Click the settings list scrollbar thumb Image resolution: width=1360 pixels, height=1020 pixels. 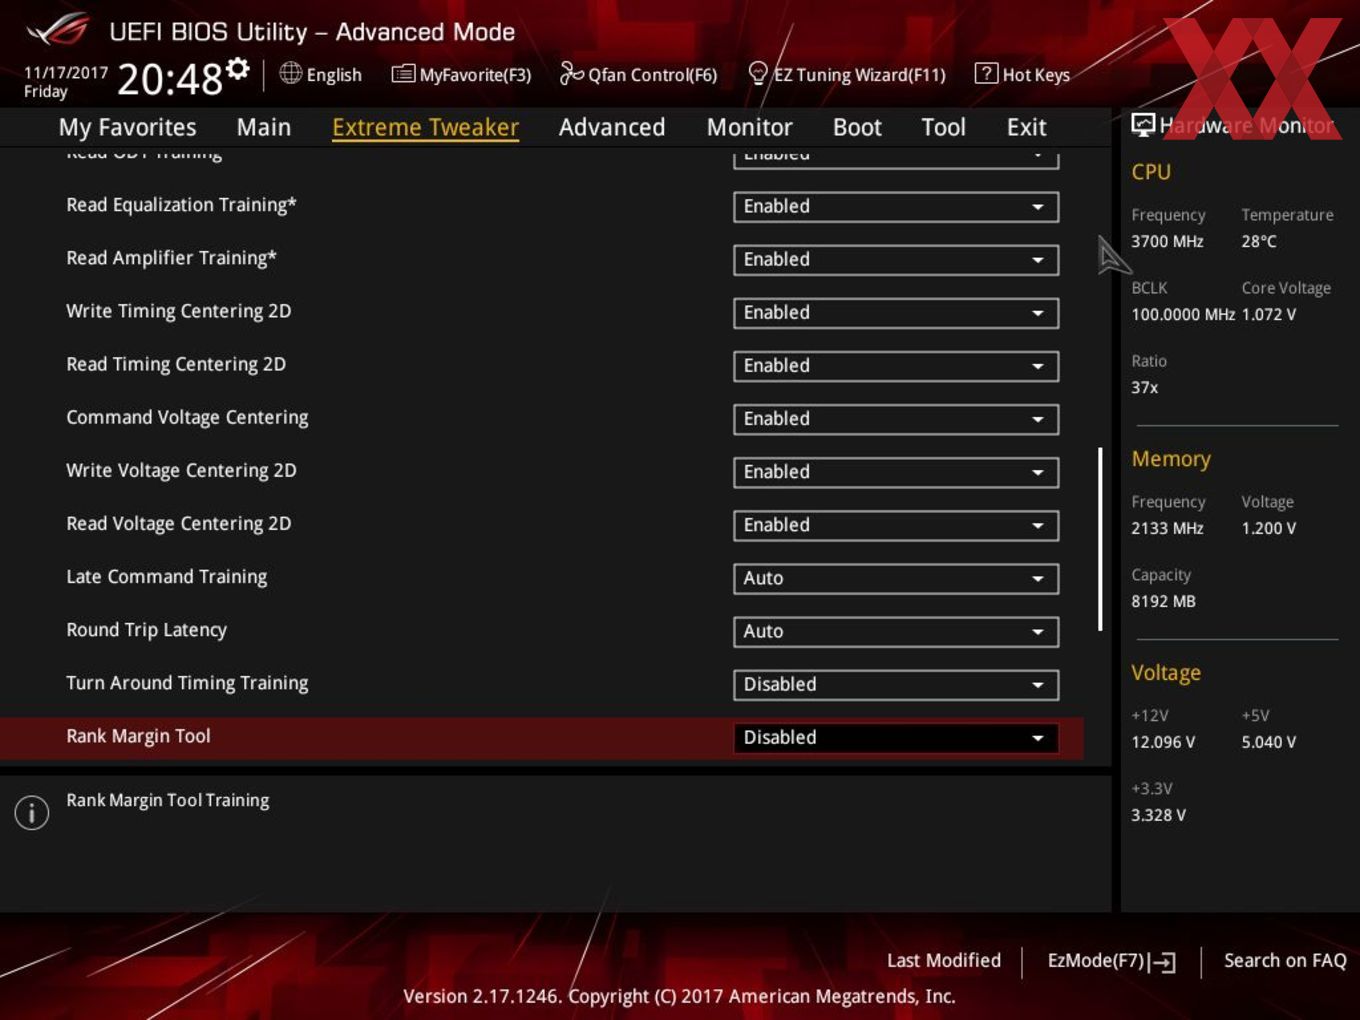[1100, 539]
